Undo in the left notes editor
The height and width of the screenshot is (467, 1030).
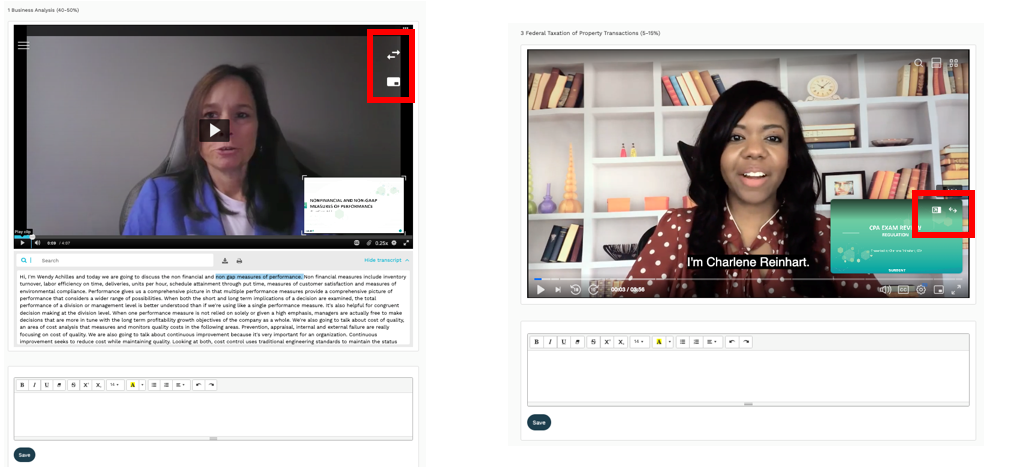(x=198, y=385)
